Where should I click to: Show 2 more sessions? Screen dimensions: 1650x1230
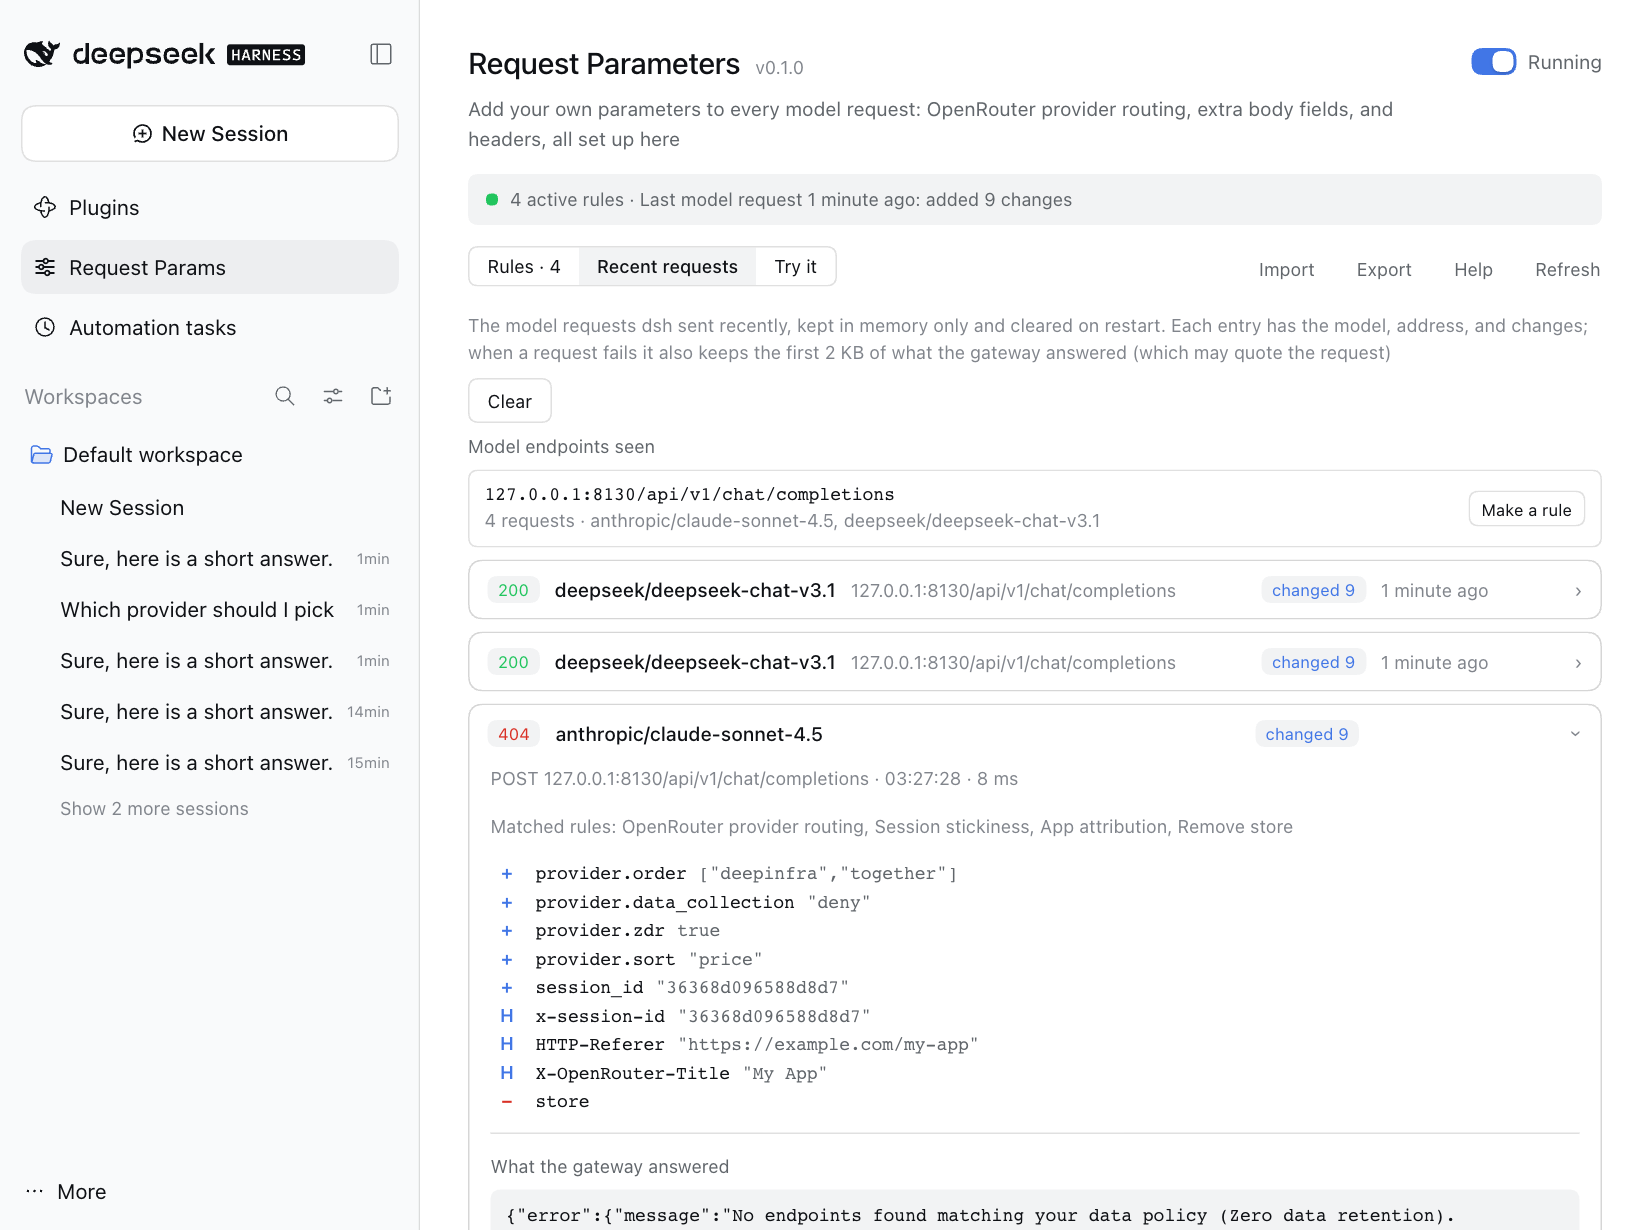[154, 808]
